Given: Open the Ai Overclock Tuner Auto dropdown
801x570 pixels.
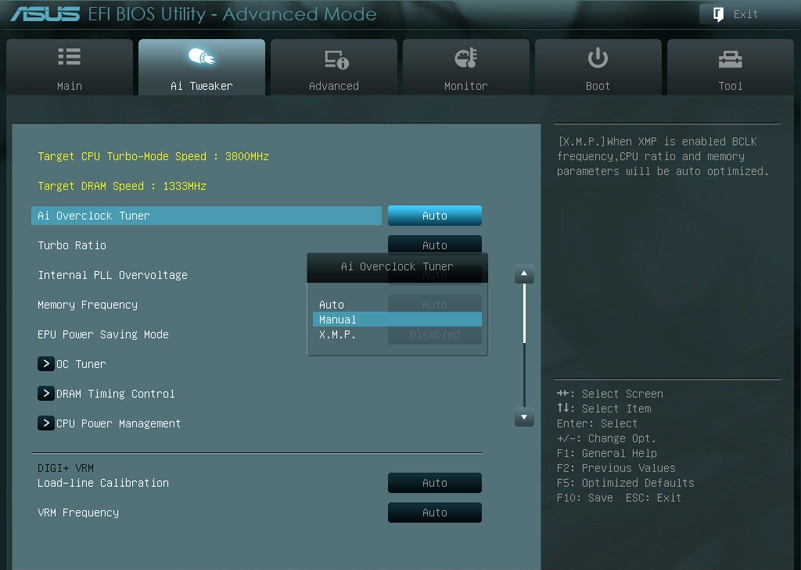Looking at the screenshot, I should (435, 216).
